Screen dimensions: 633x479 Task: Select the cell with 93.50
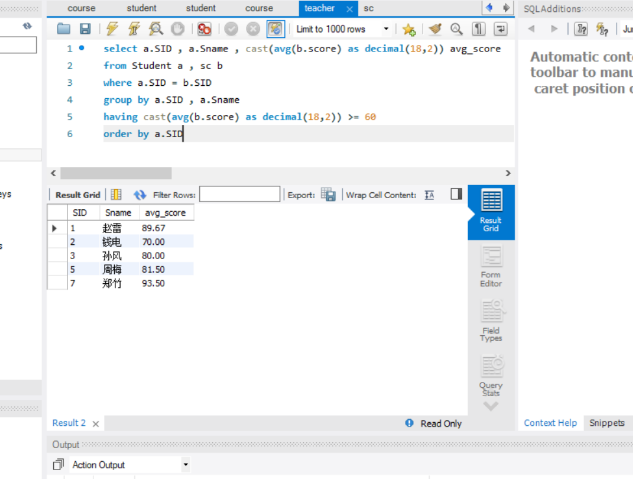pyautogui.click(x=166, y=283)
